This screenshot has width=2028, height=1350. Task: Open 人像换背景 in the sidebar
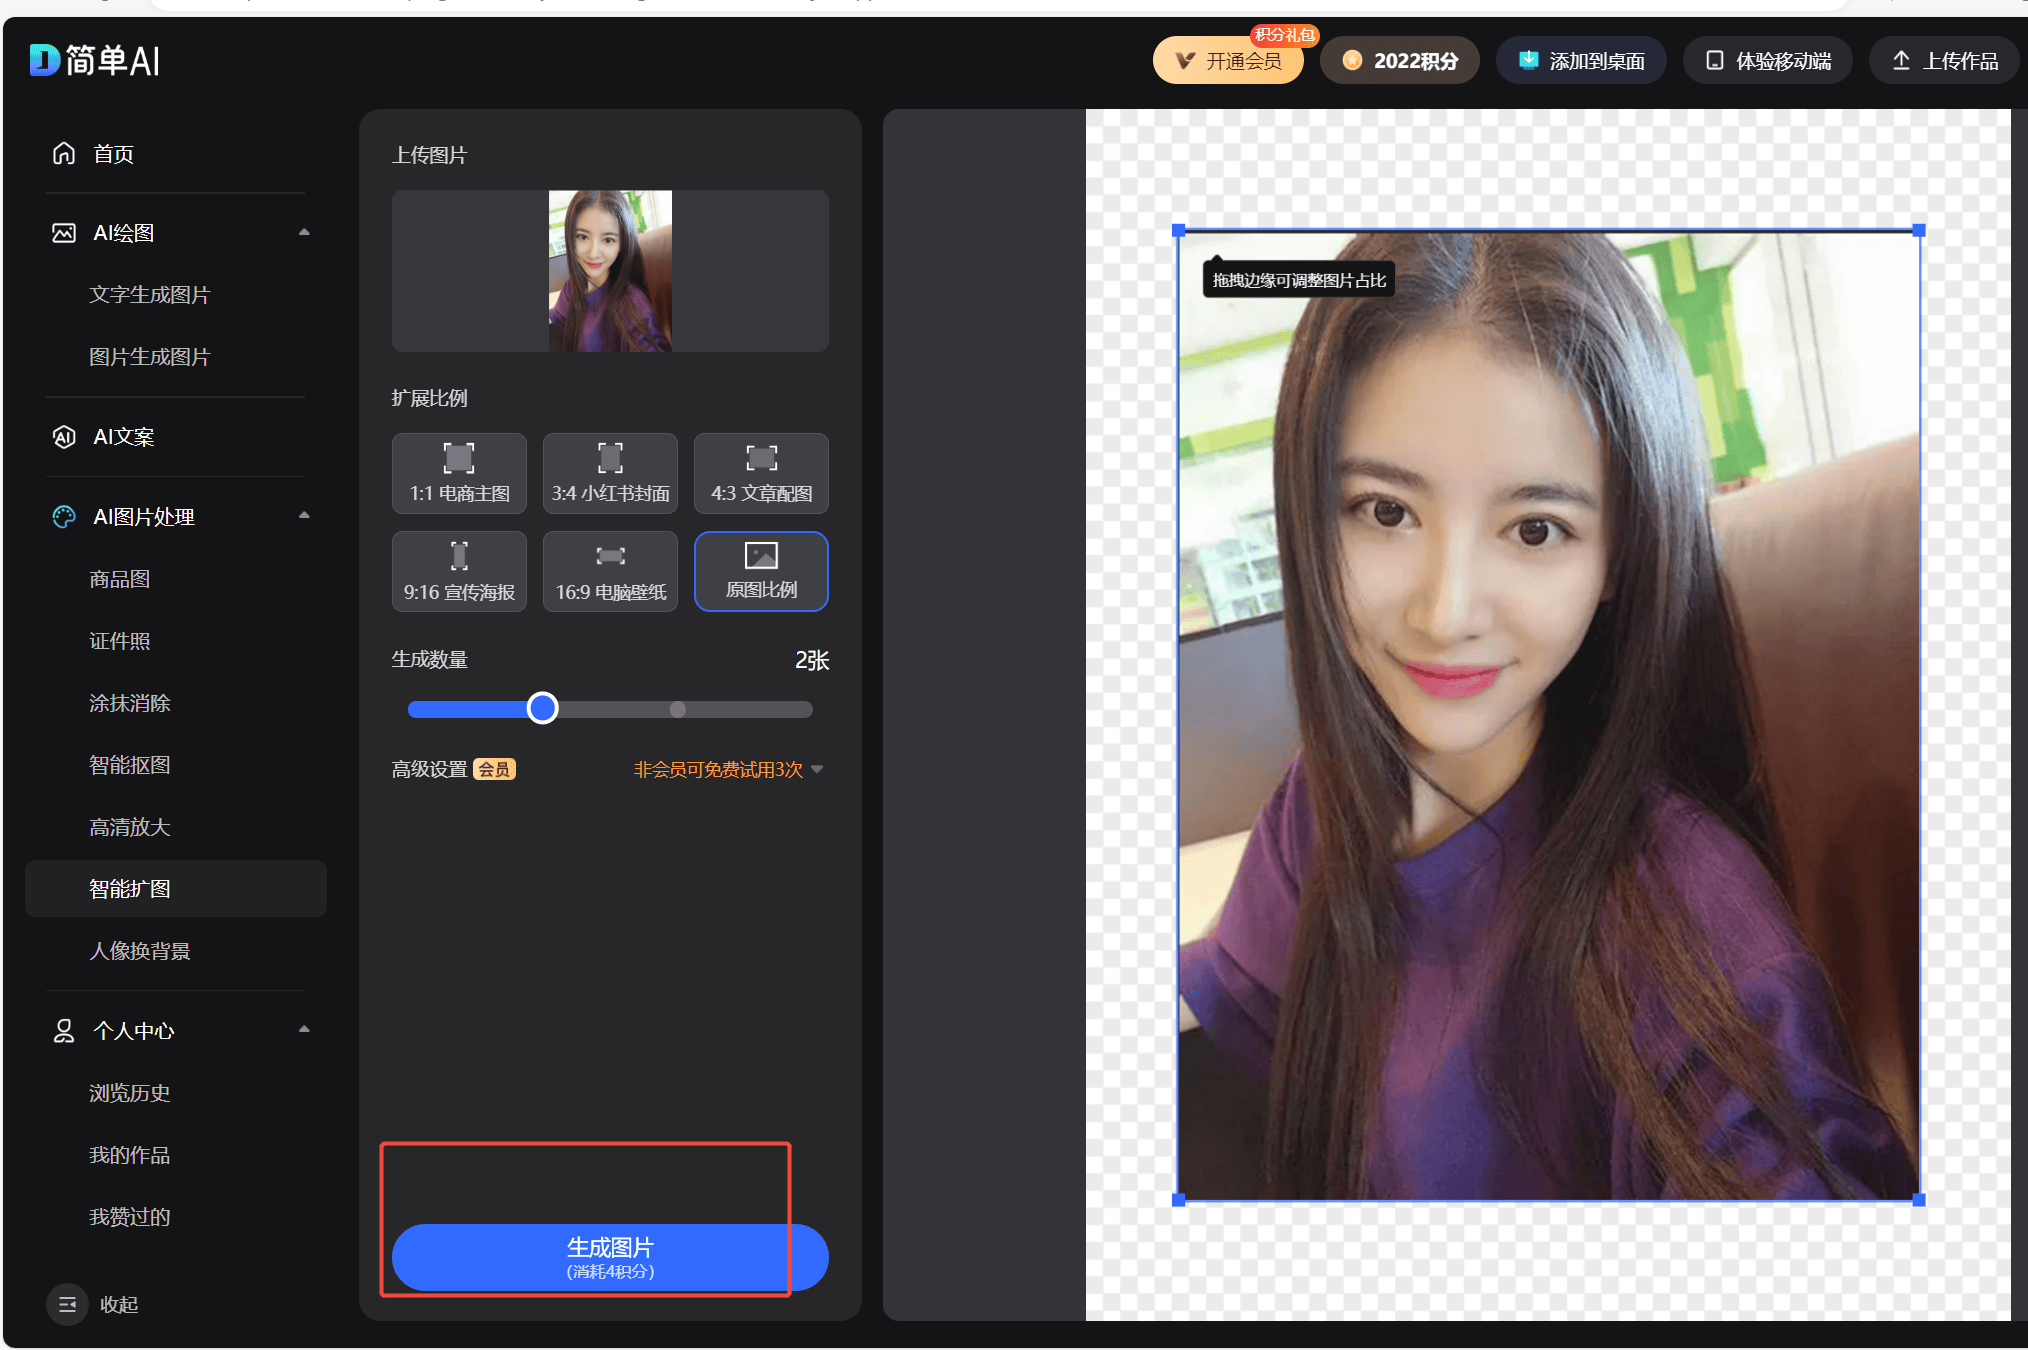(x=140, y=951)
